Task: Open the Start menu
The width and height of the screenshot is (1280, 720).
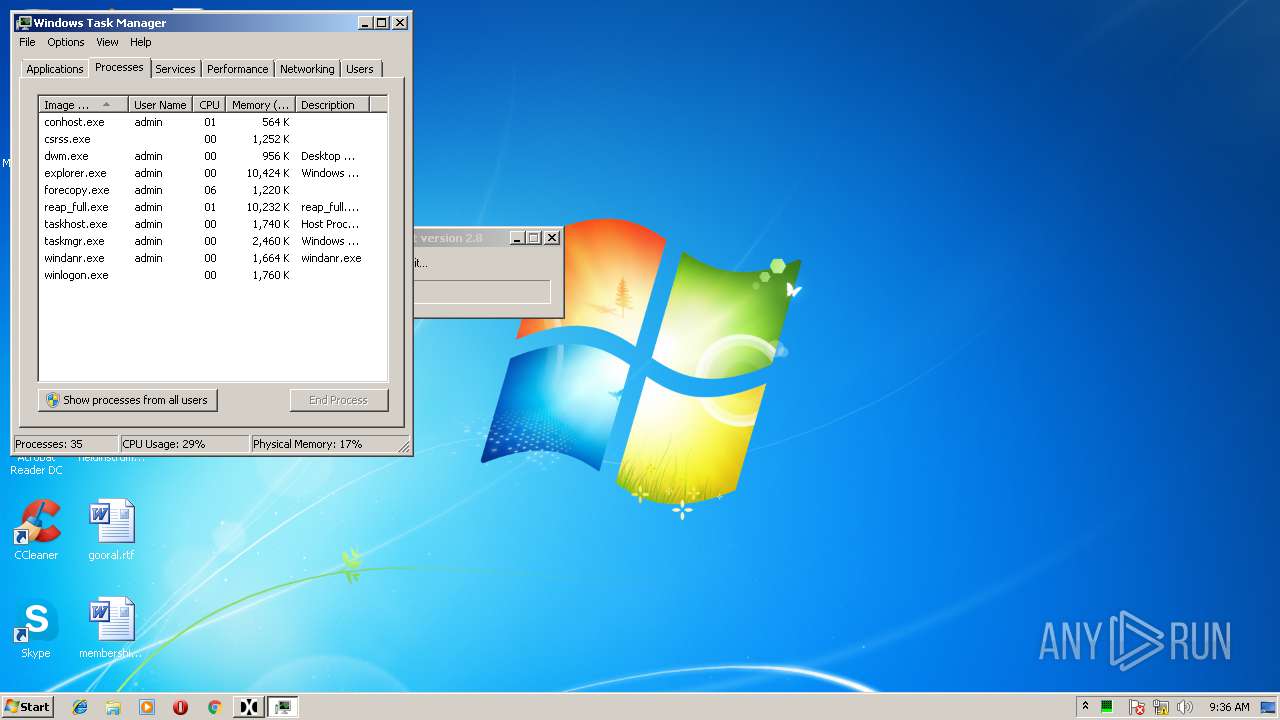Action: pyautogui.click(x=28, y=707)
